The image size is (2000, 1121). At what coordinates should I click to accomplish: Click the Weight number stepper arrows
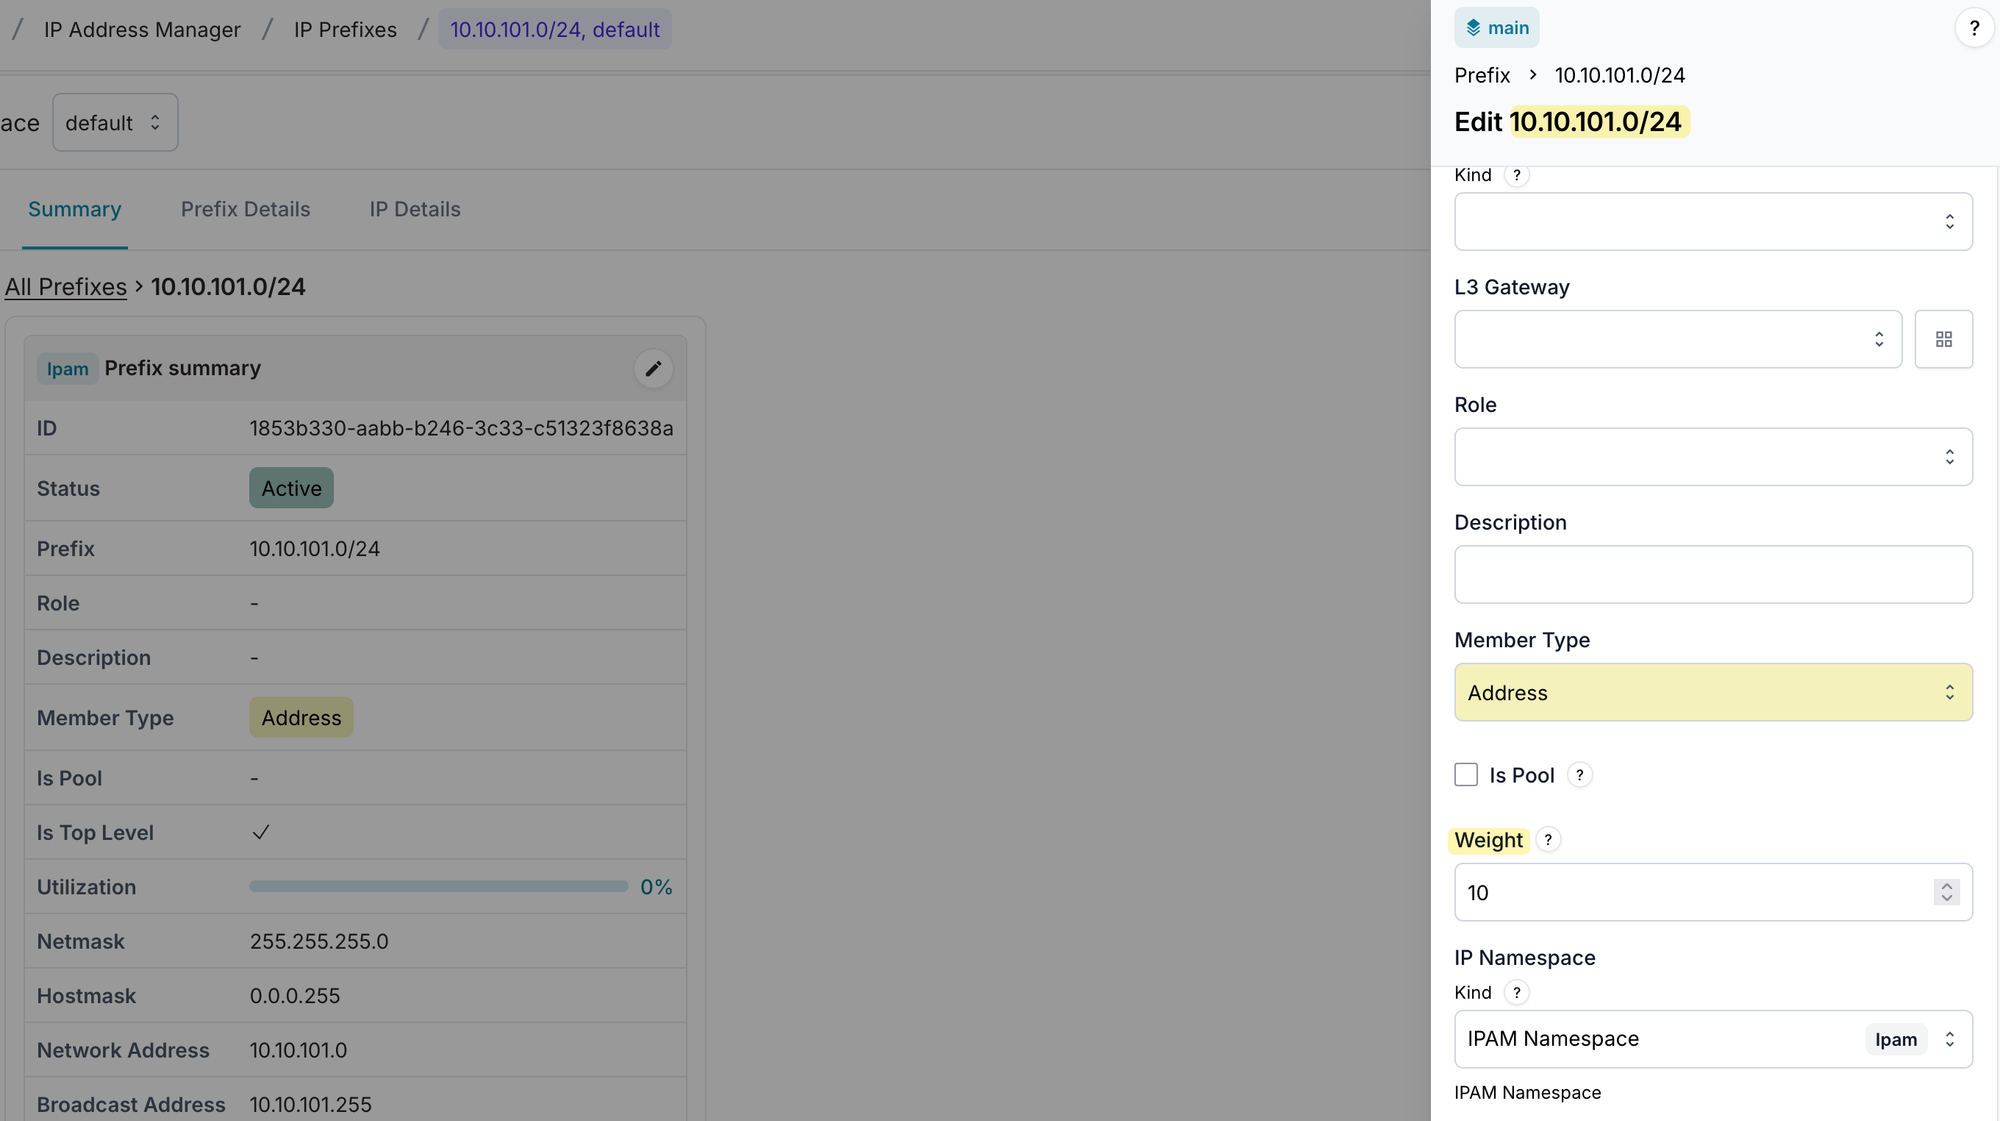coord(1946,892)
